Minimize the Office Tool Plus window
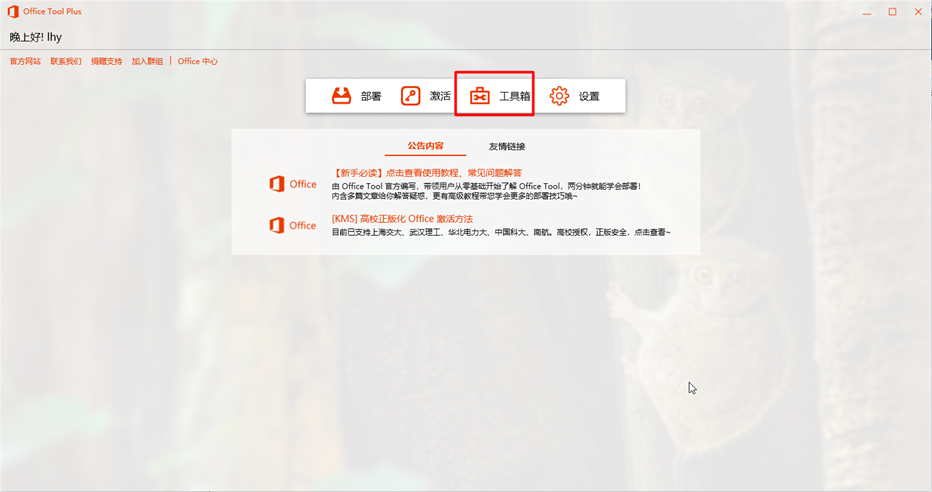Screen dimensions: 932x492 [x=866, y=12]
